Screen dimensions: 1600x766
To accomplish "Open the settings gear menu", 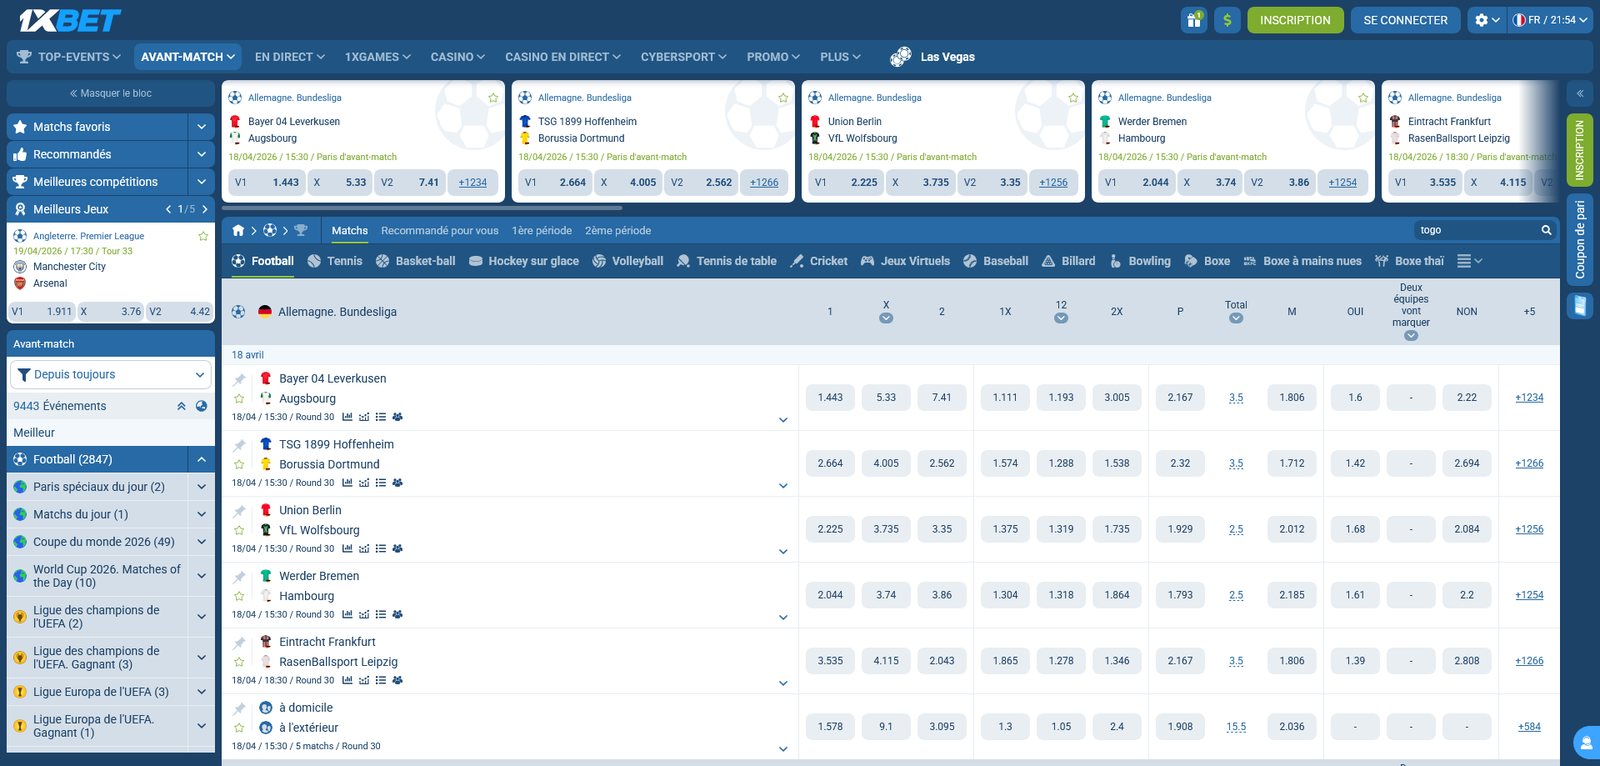I will coord(1487,20).
